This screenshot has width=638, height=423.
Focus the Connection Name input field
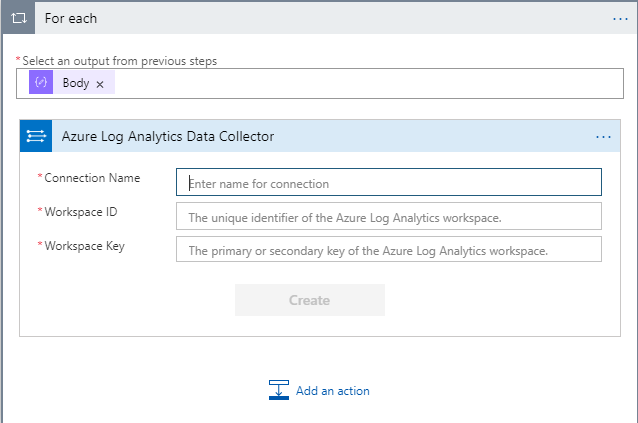(389, 182)
